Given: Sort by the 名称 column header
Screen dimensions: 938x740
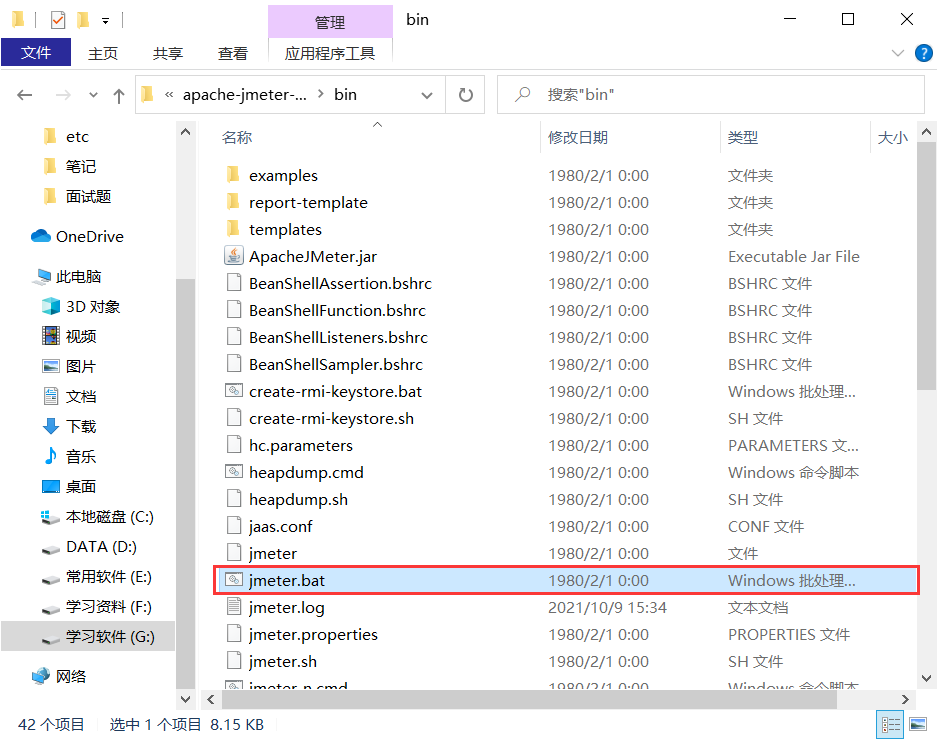Looking at the screenshot, I should point(237,137).
